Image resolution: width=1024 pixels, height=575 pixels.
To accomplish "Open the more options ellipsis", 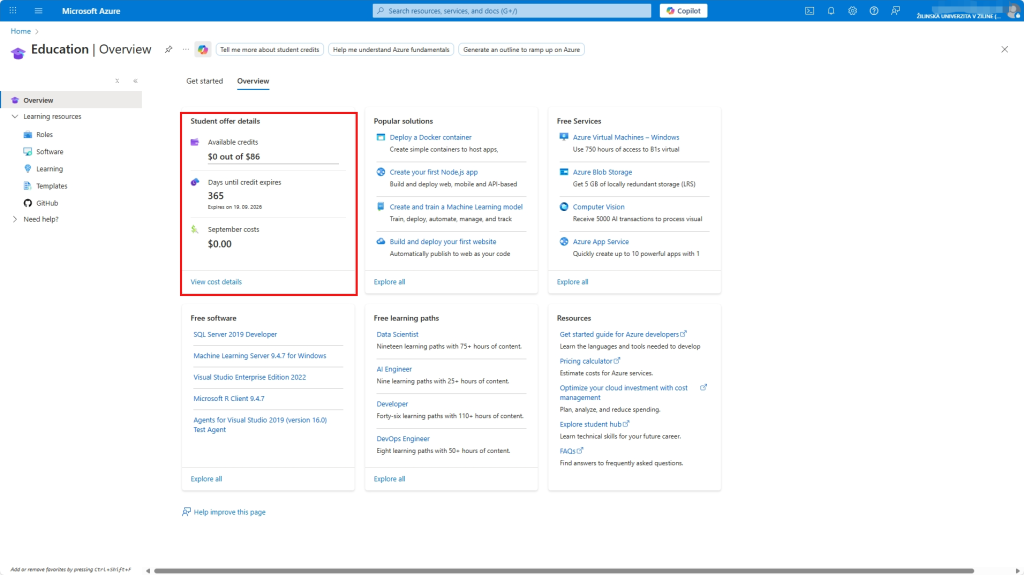I will coord(185,49).
